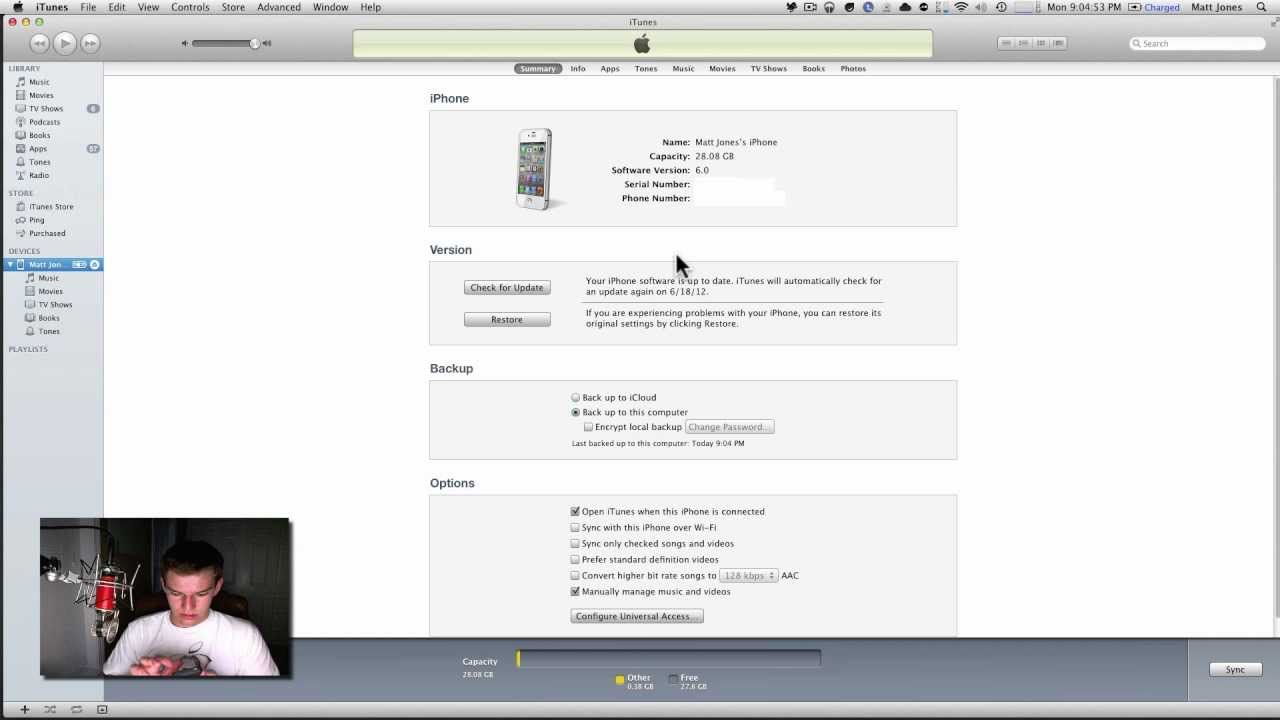The width and height of the screenshot is (1280, 720).
Task: Click the Capacity usage bar
Action: (668, 658)
